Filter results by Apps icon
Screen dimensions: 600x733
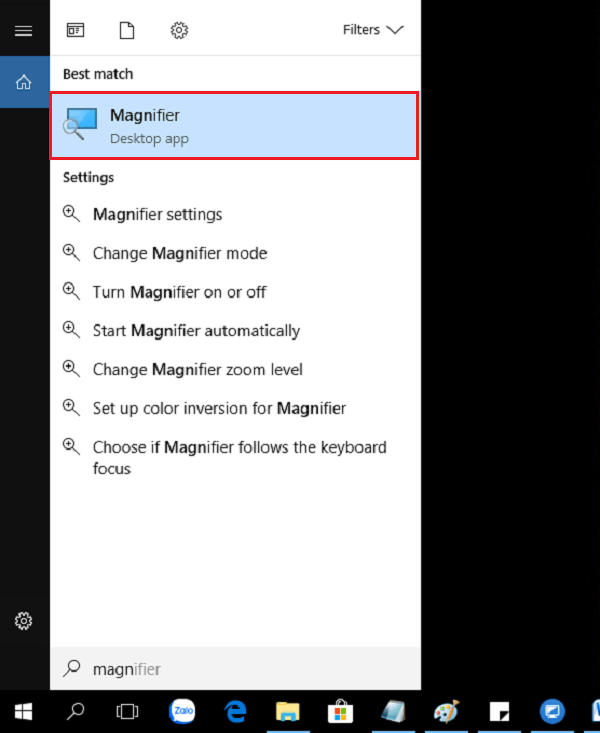coord(76,30)
